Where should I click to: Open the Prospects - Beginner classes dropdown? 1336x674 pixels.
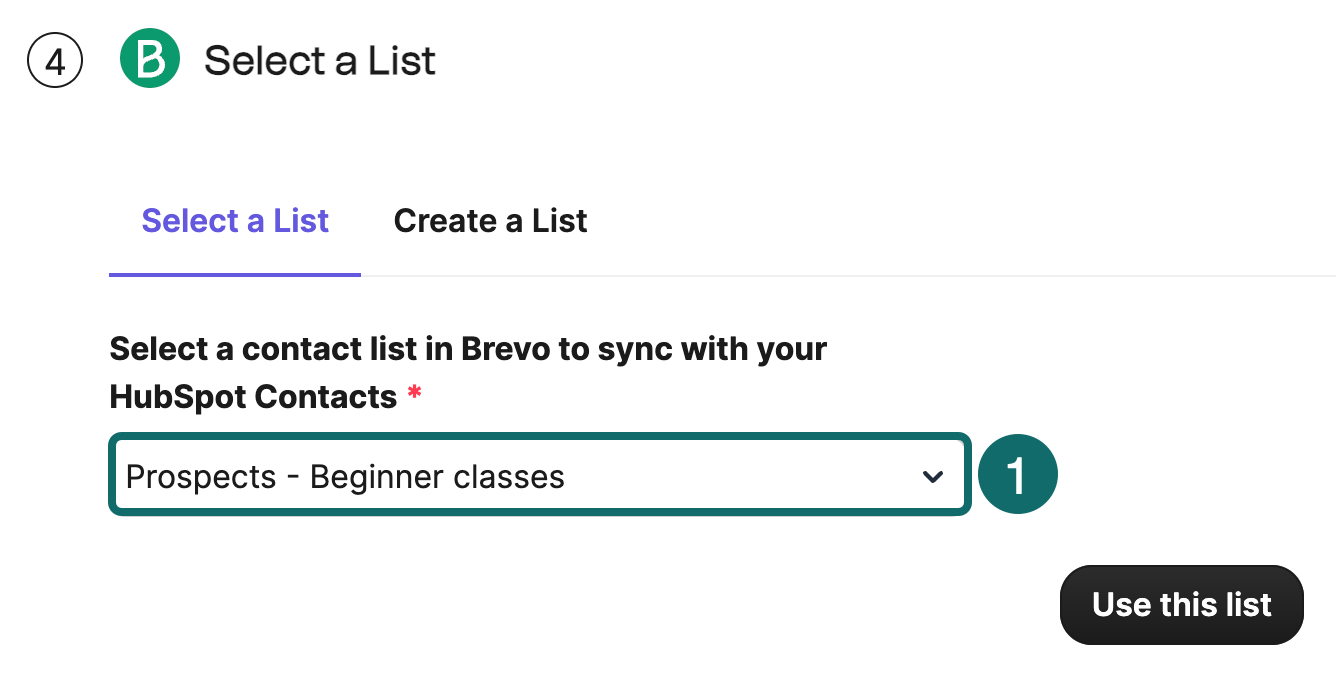point(539,476)
